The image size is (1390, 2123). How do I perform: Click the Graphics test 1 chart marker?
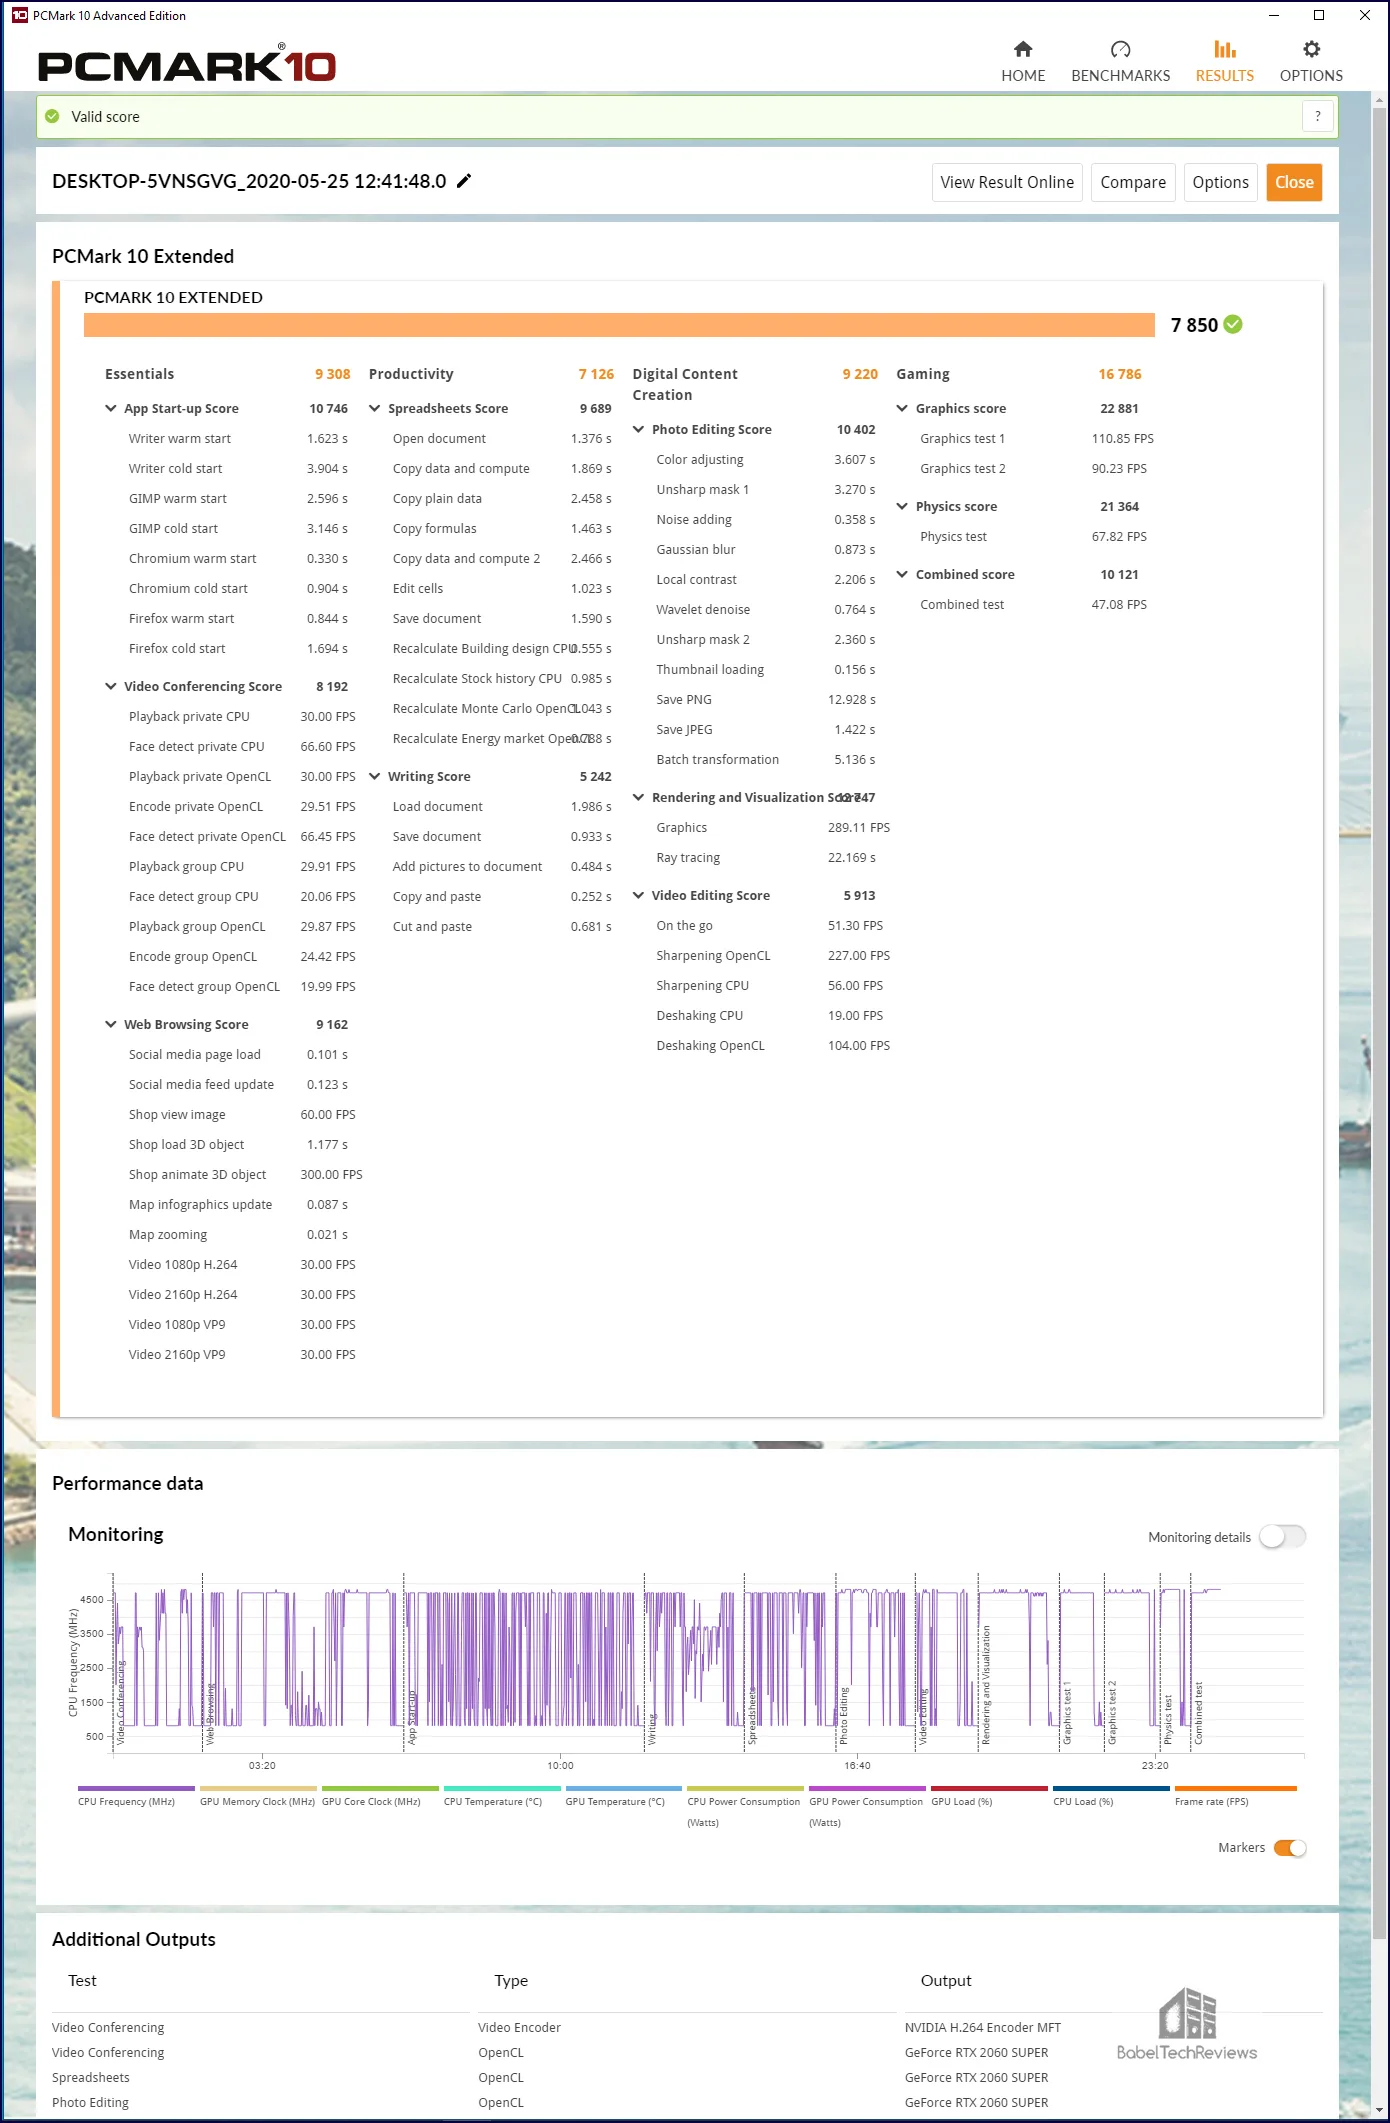(x=1067, y=1713)
